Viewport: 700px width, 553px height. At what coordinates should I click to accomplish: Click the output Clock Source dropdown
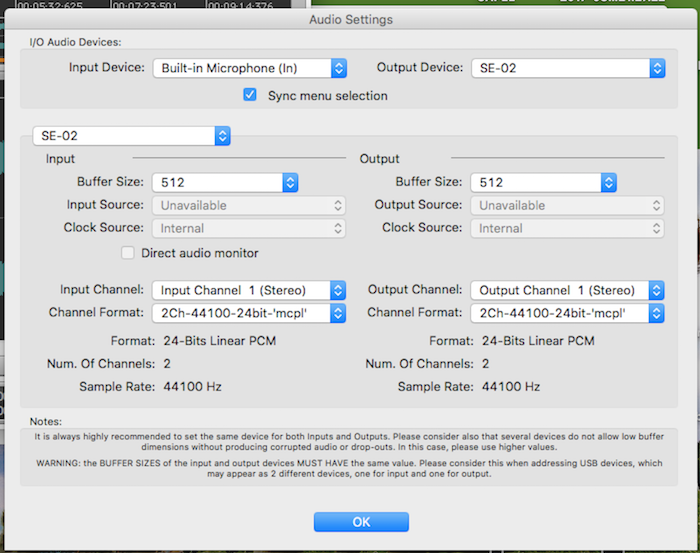(567, 228)
